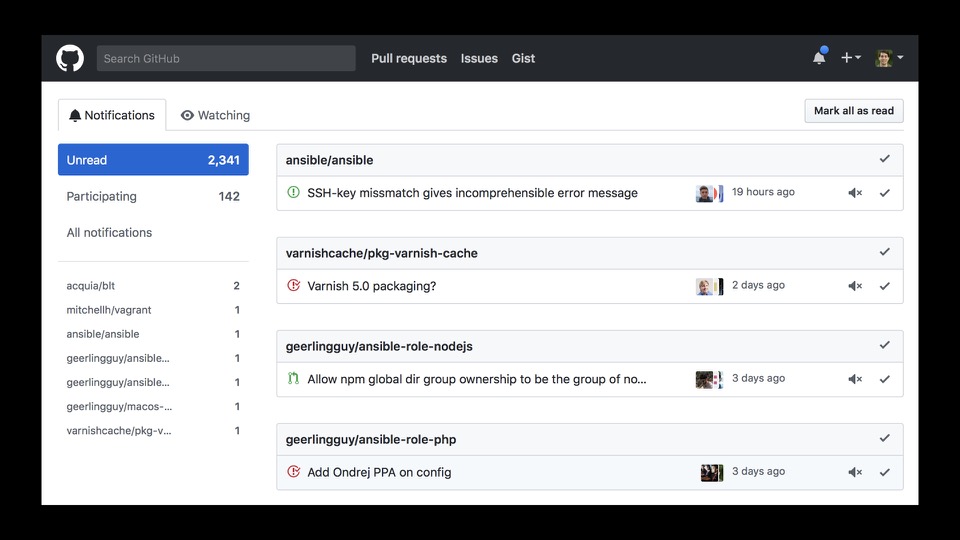
Task: Mark SSH-key missmatch notification as read
Action: 884,193
